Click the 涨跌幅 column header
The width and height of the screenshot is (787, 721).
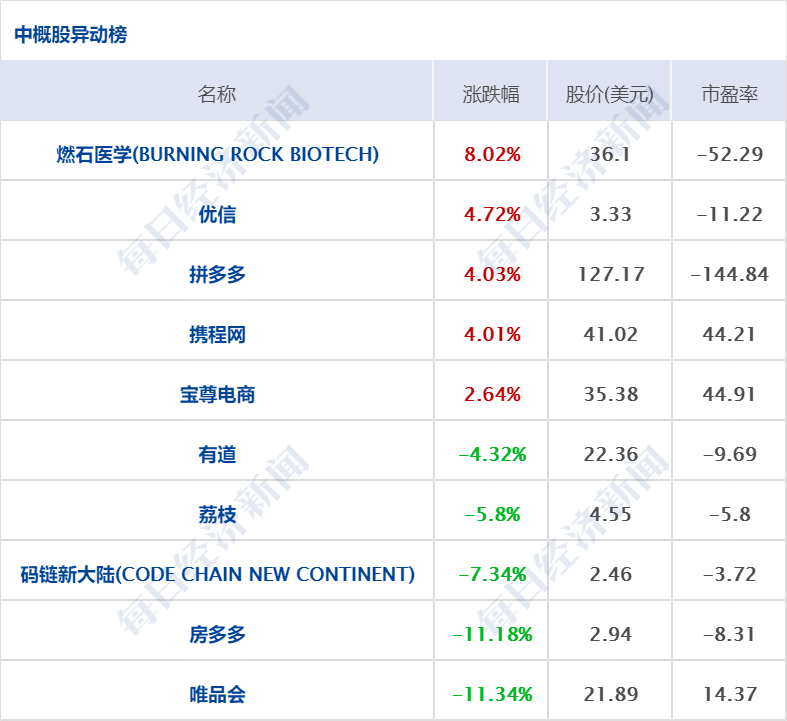click(491, 94)
